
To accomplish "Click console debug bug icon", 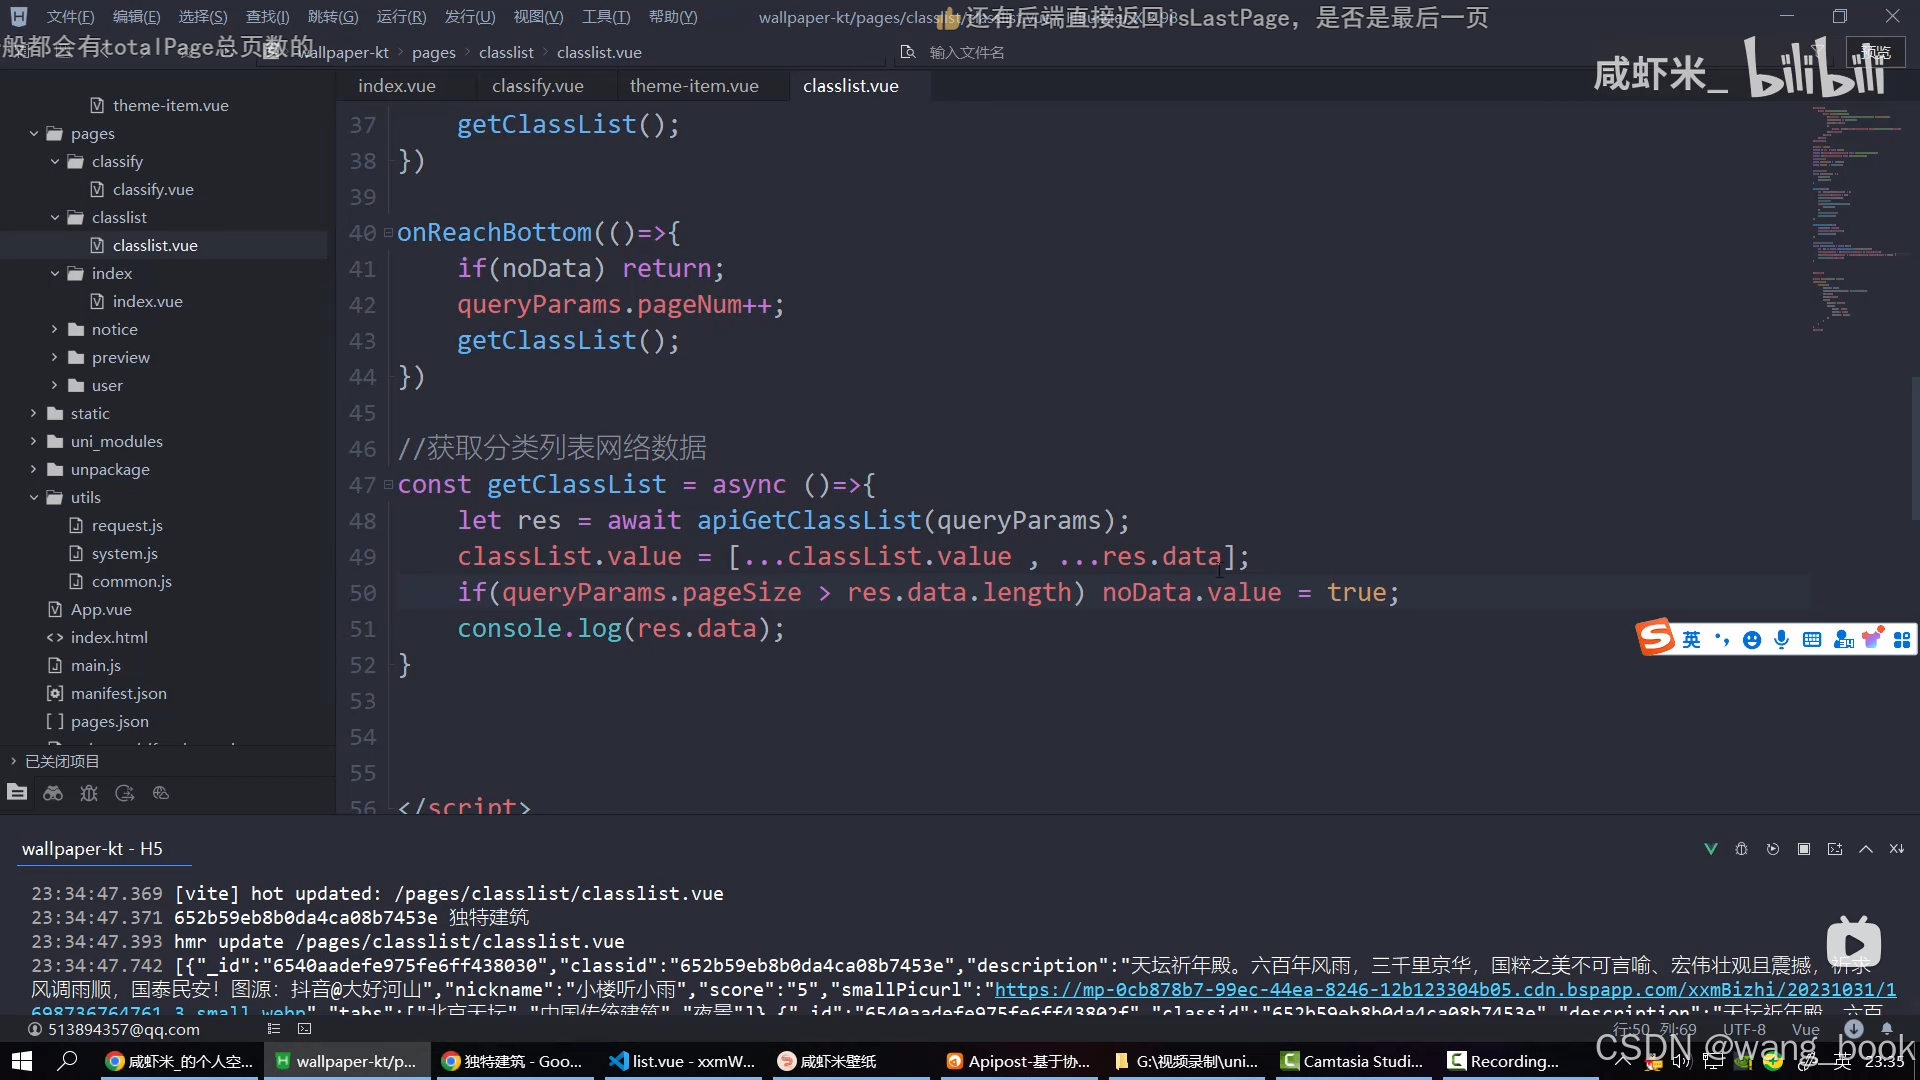I will click(x=1741, y=849).
